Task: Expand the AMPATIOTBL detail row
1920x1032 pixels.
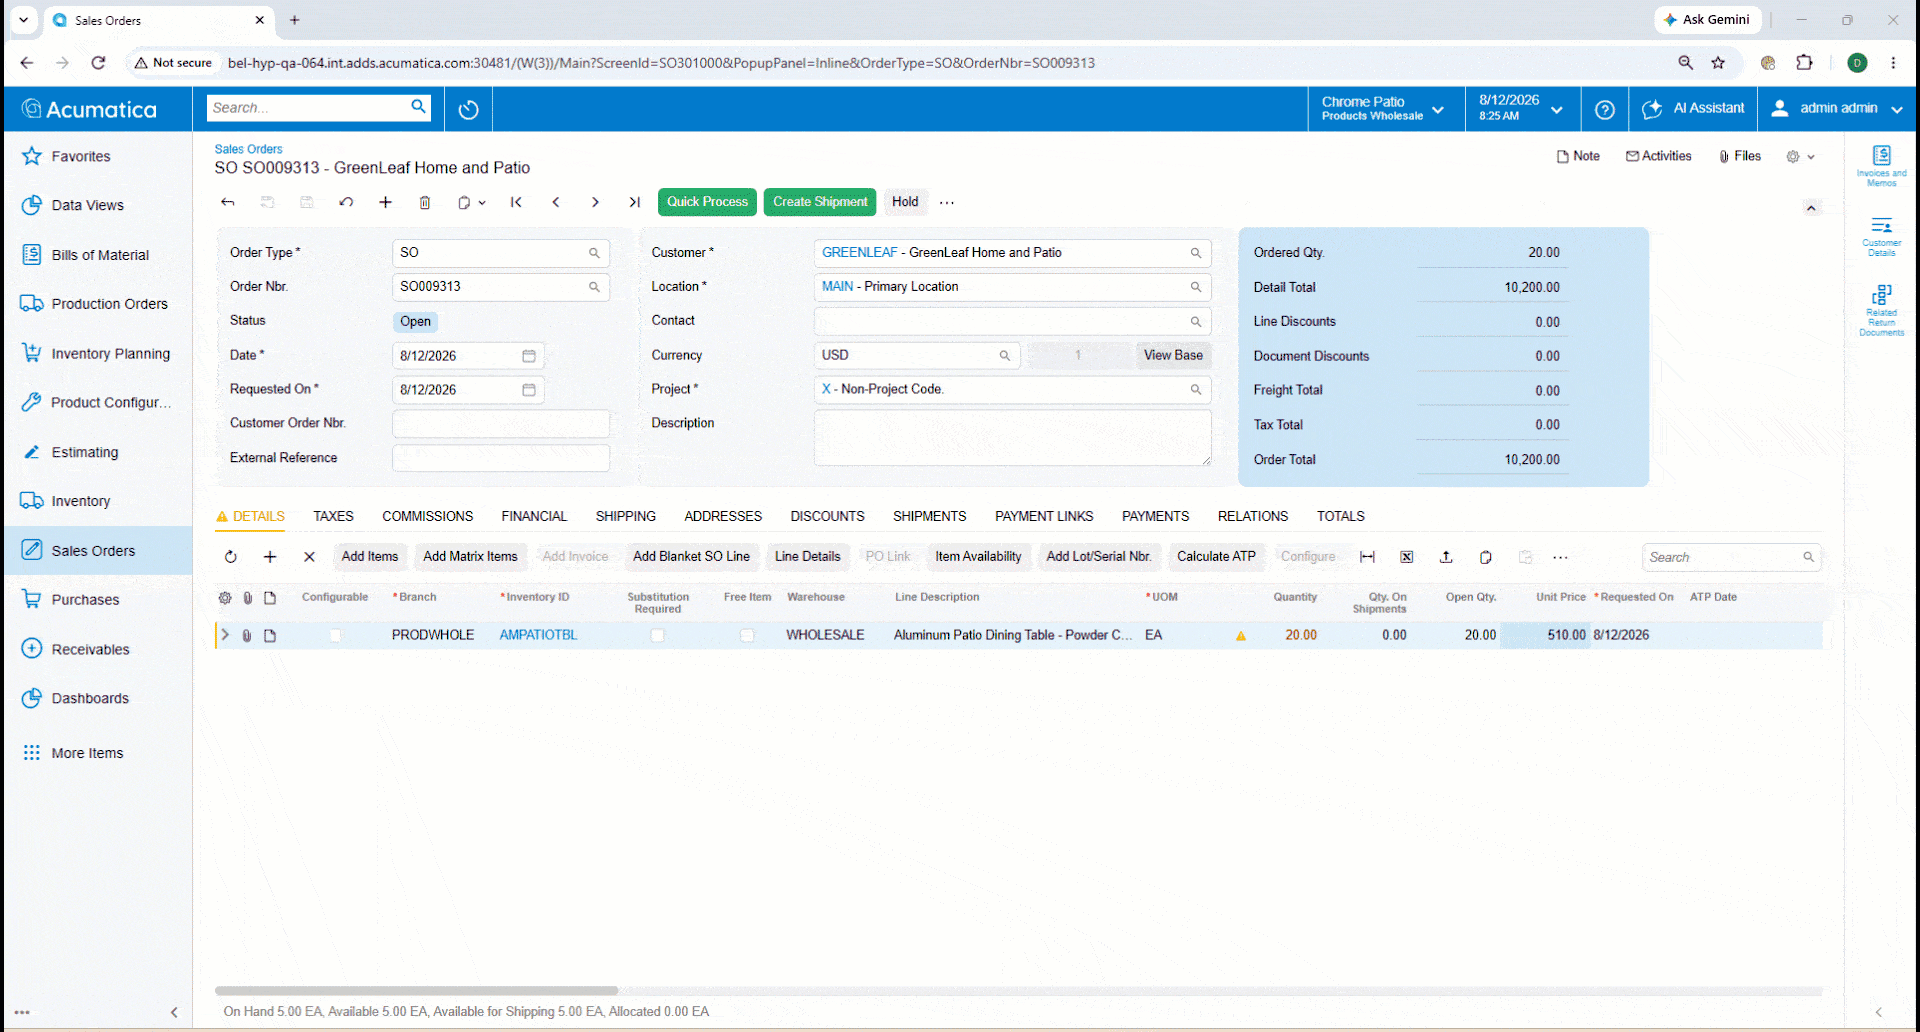Action: 225,635
